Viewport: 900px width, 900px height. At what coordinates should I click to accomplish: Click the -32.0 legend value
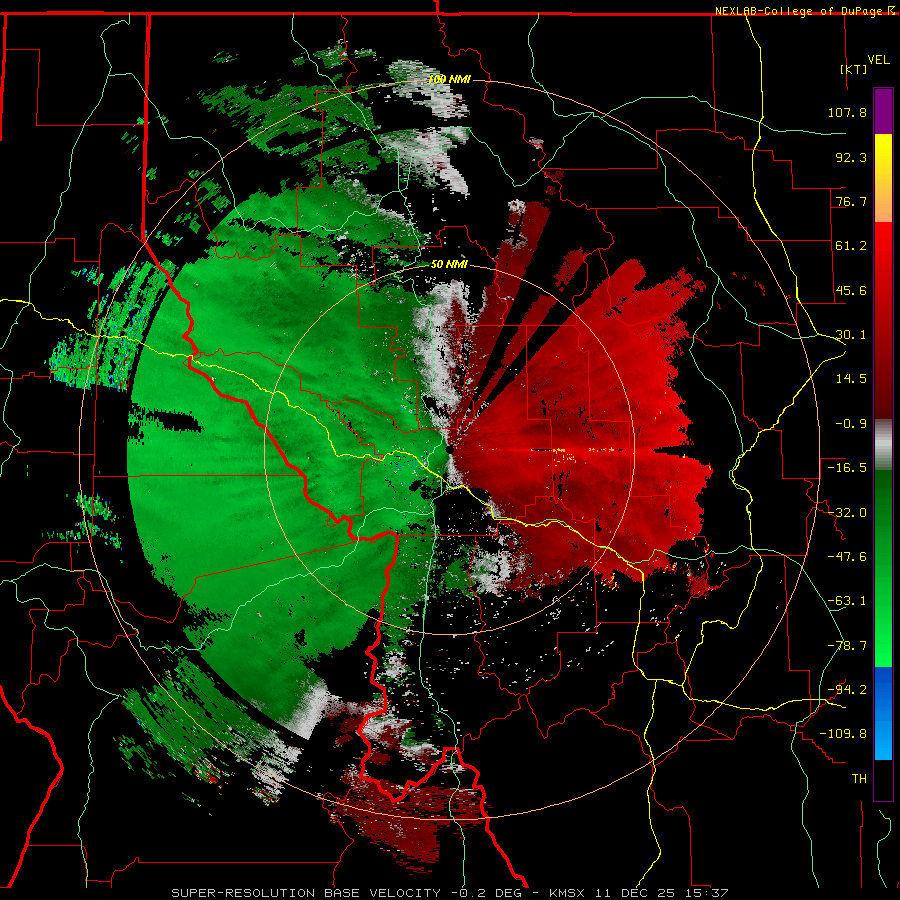[x=847, y=513]
